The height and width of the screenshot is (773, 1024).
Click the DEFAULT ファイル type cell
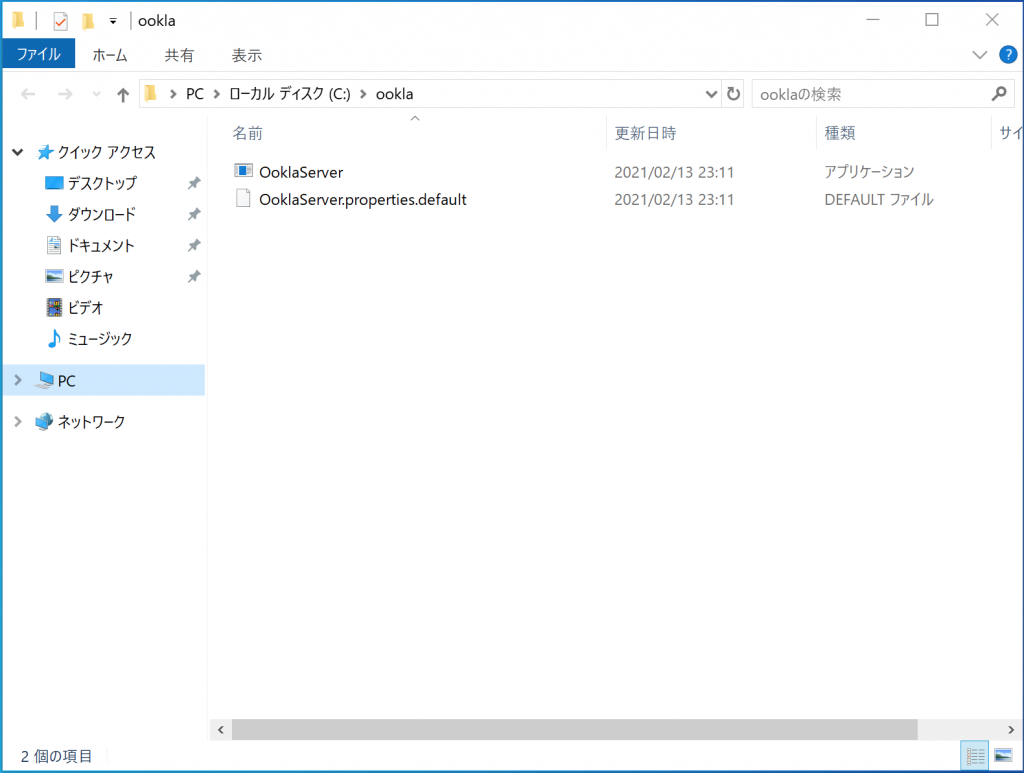pyautogui.click(x=879, y=200)
